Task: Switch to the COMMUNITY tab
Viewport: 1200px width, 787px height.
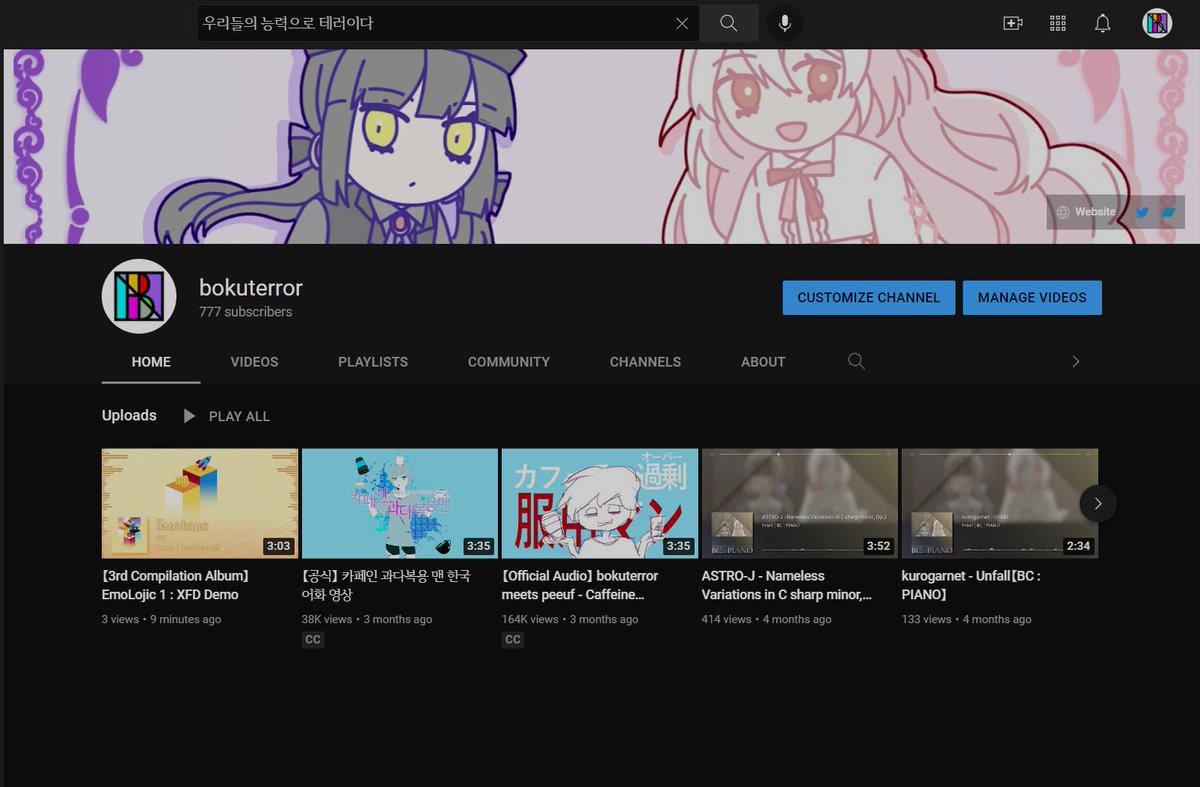Action: (x=509, y=361)
